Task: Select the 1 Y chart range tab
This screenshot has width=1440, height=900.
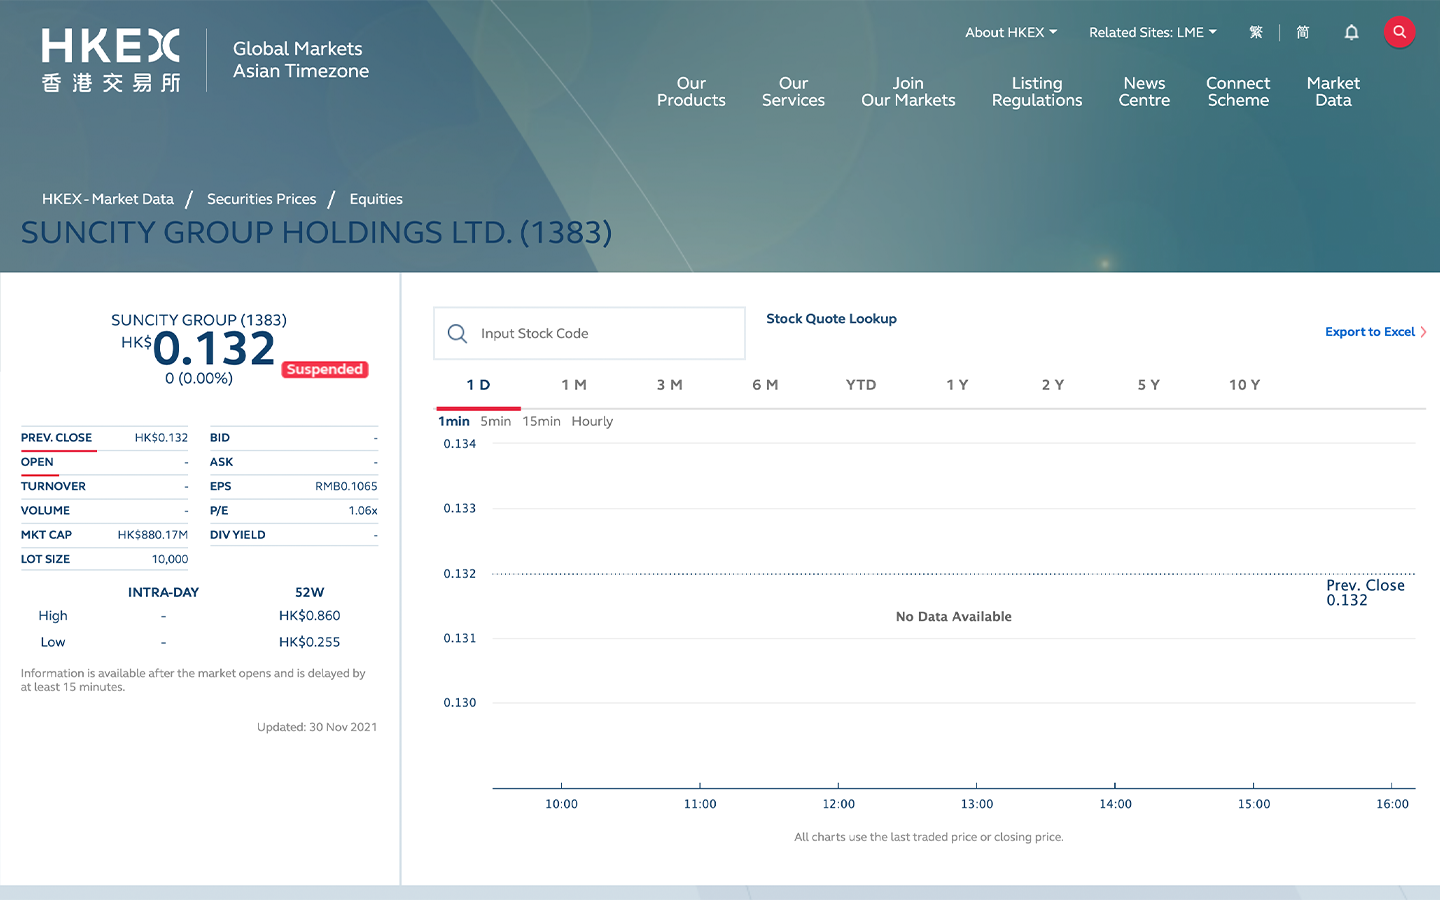Action: (957, 385)
